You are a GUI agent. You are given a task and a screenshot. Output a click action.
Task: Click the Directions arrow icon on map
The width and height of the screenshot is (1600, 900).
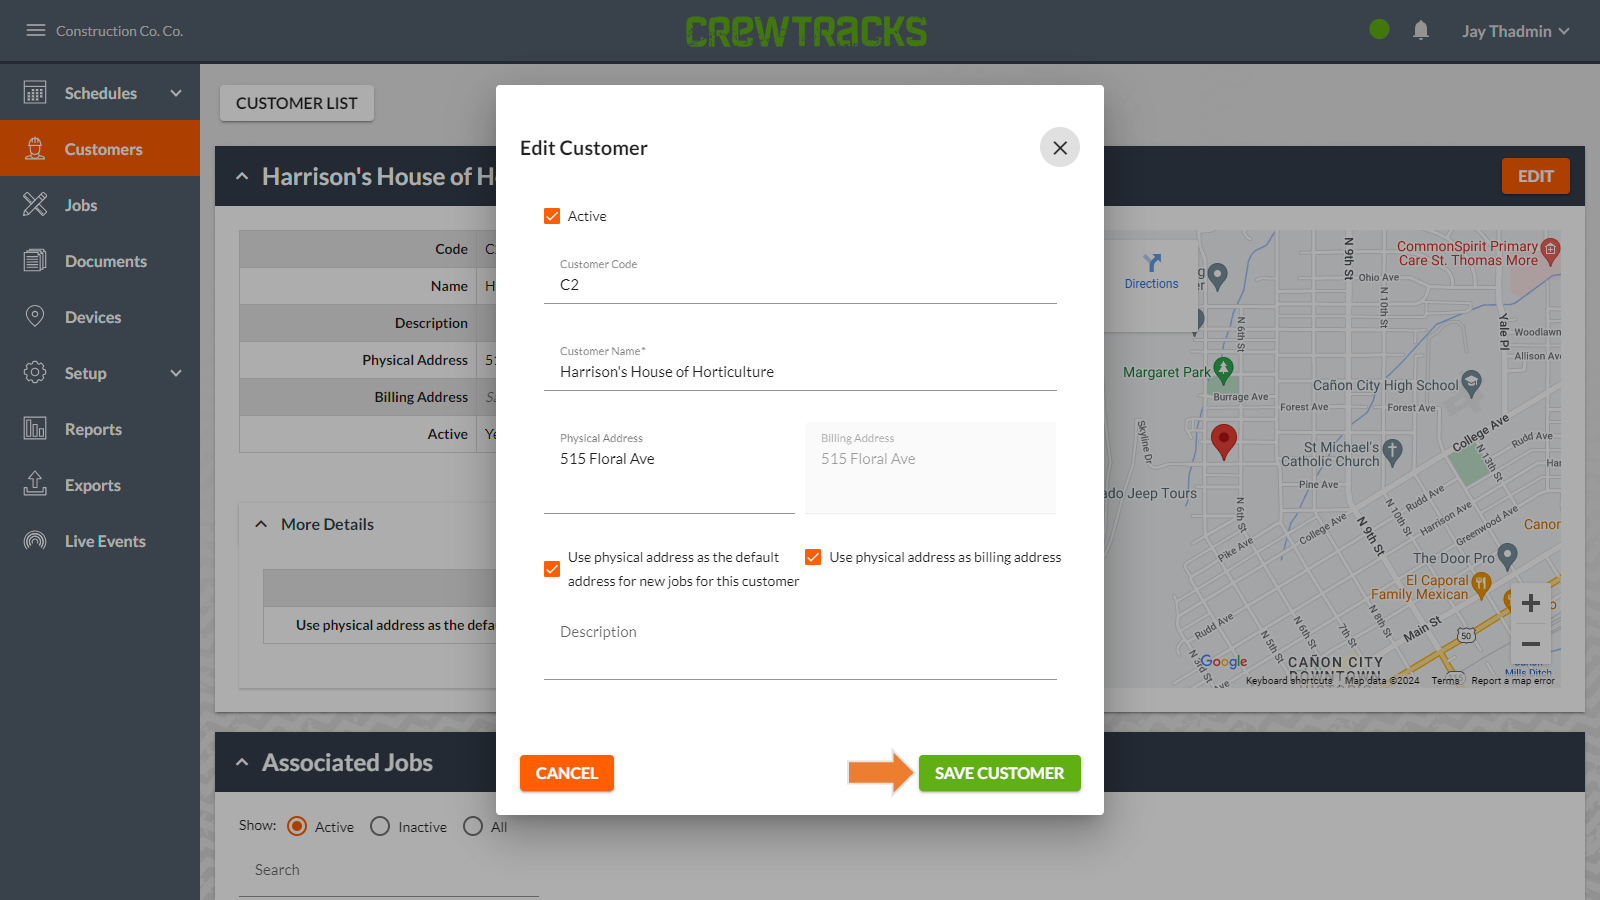1152,263
